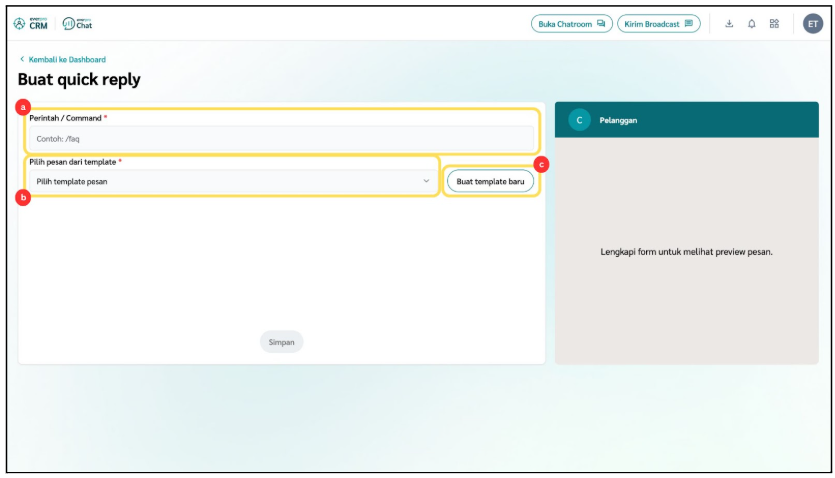Go back via Kembali ke Dashboard link
This screenshot has height=478, width=835.
point(67,60)
